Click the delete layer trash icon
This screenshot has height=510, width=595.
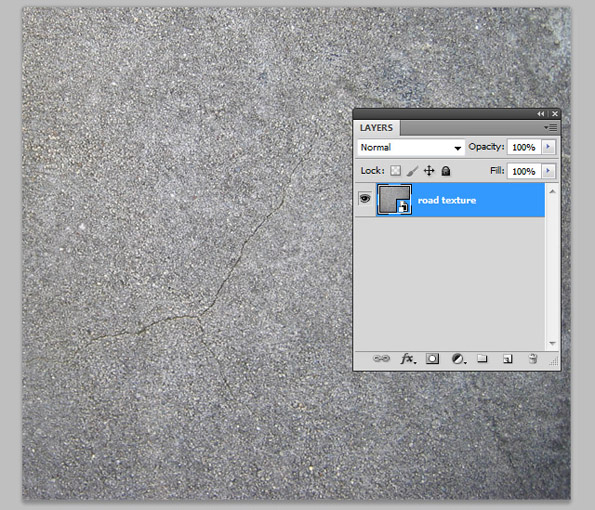pyautogui.click(x=533, y=359)
